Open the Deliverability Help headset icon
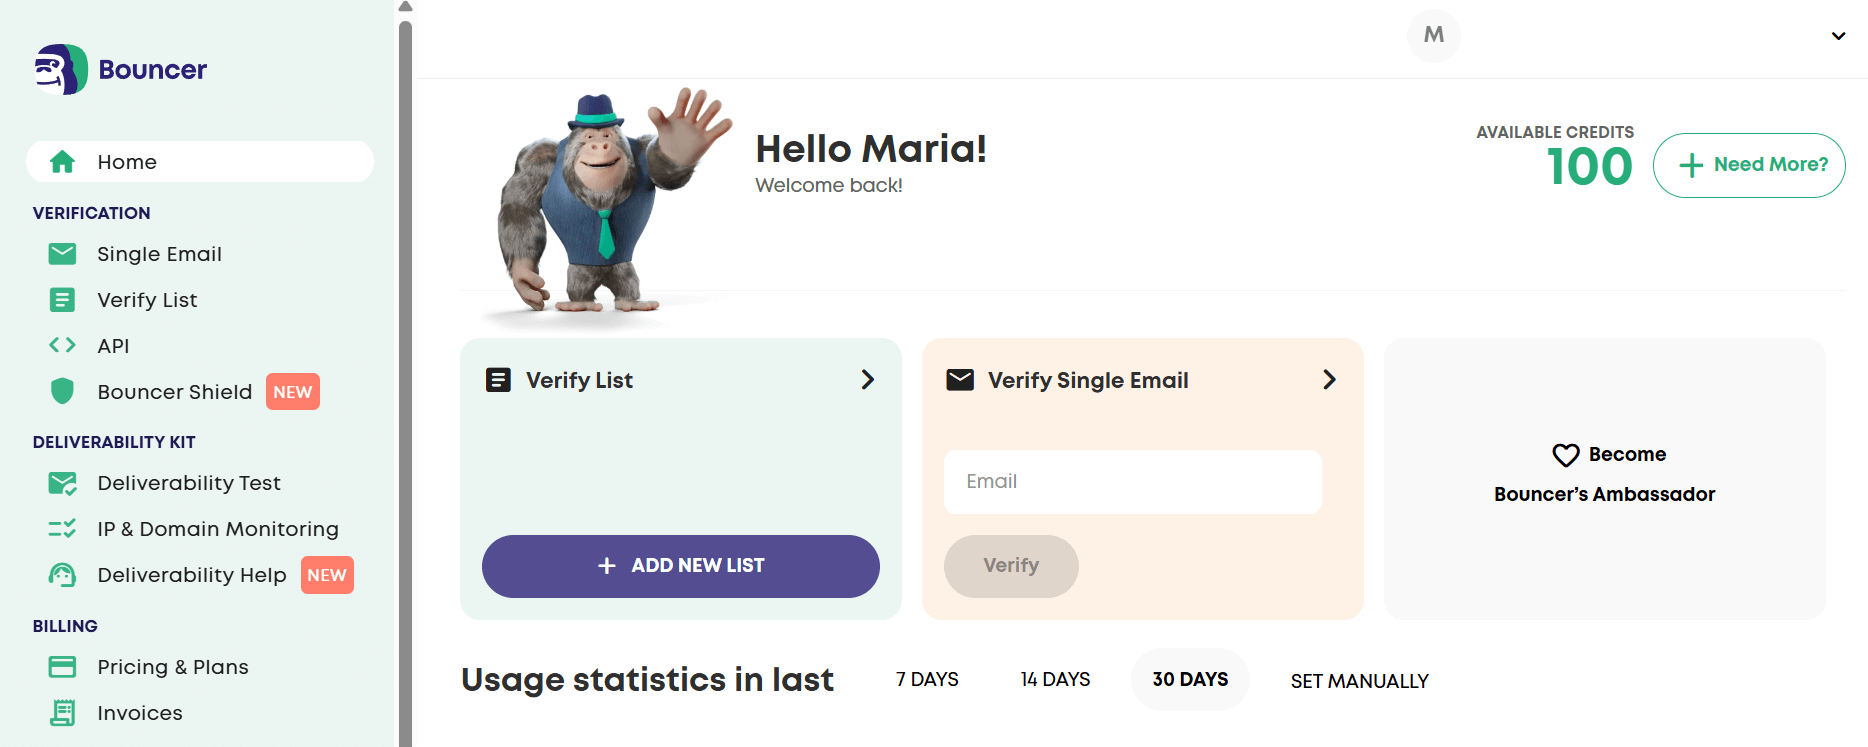Viewport: 1868px width, 747px height. coord(62,575)
